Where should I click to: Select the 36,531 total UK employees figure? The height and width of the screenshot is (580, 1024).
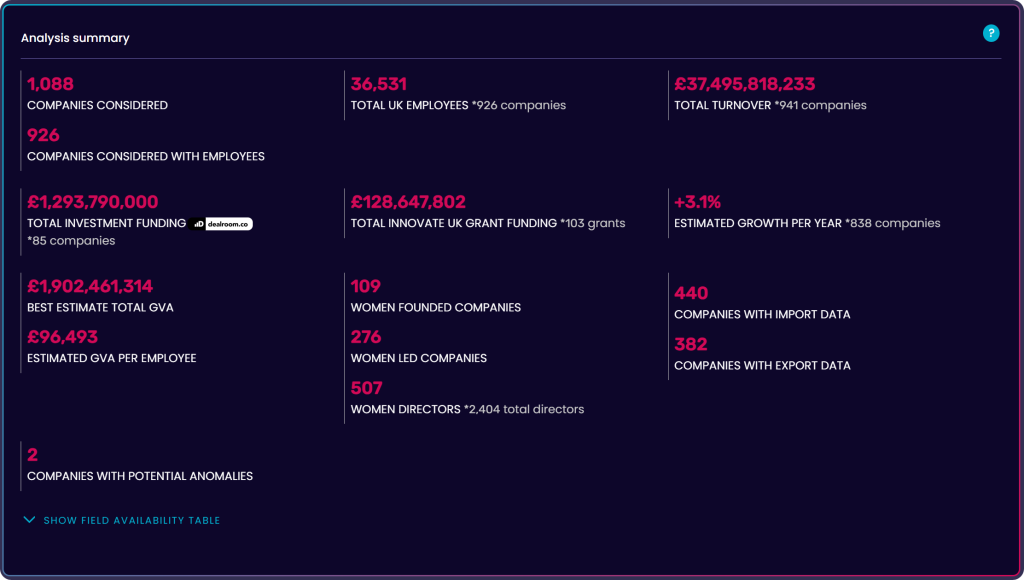378,84
